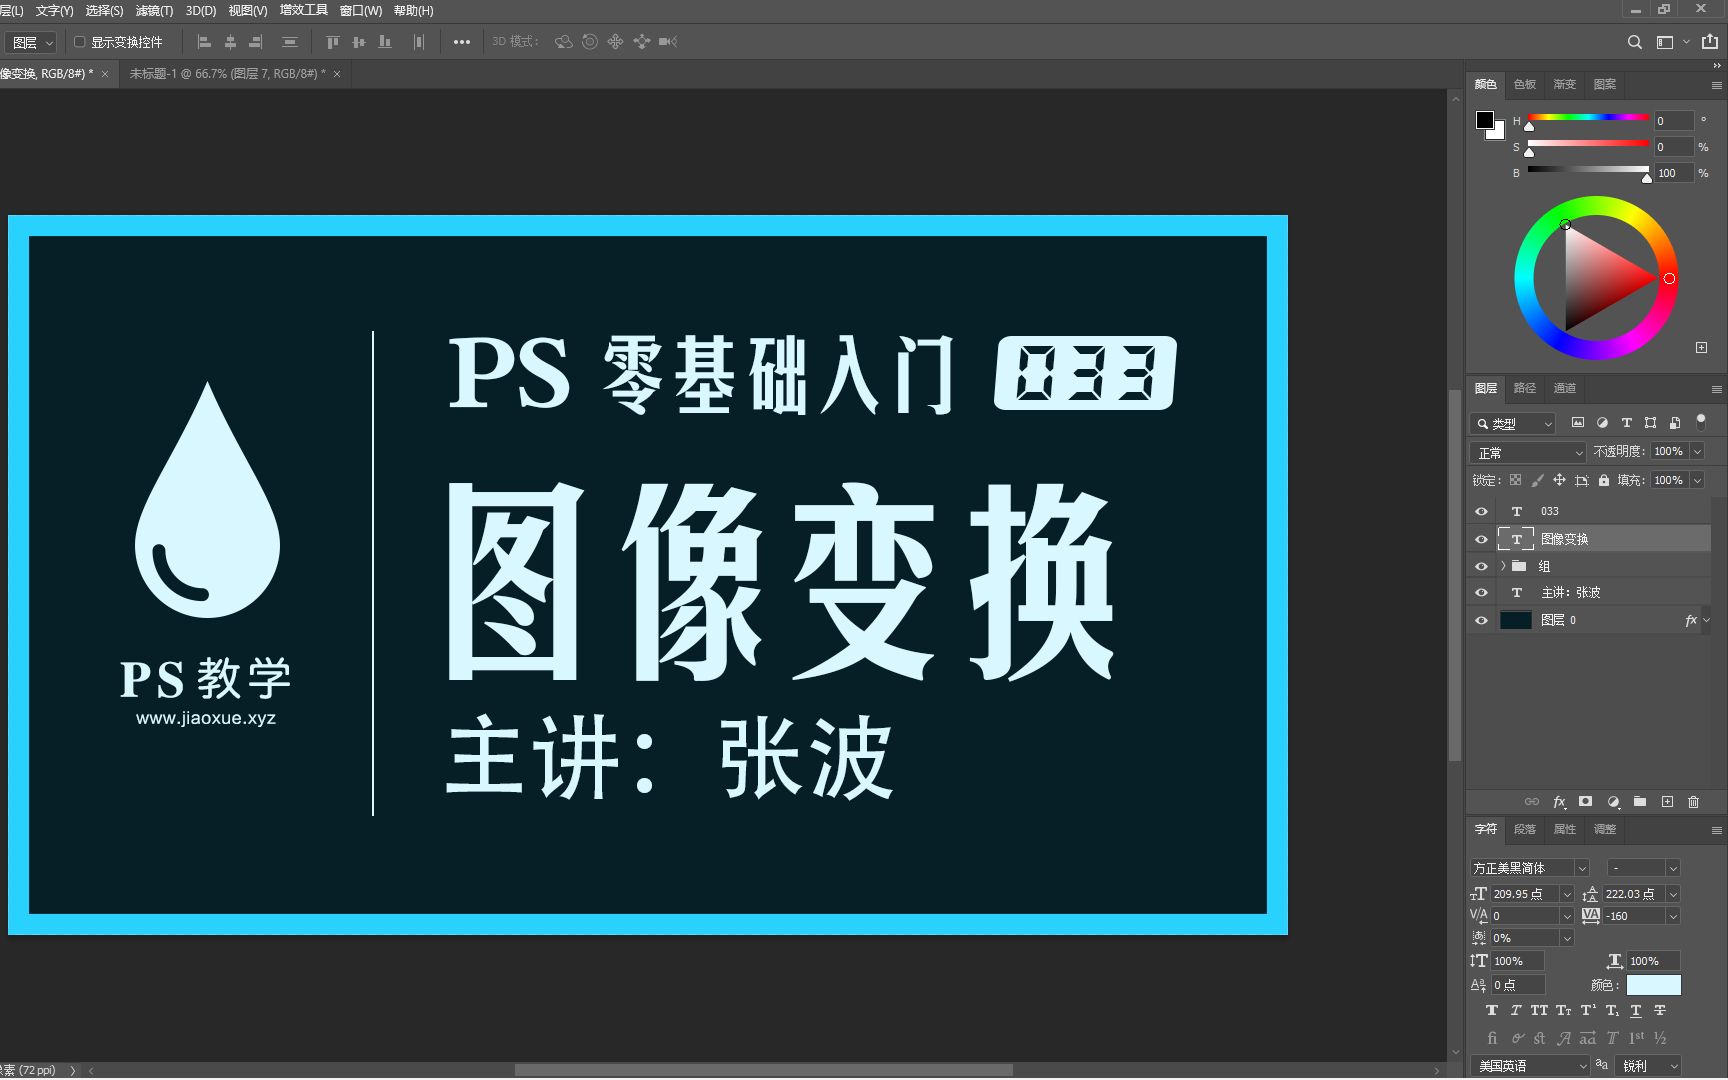Viewport: 1728px width, 1080px height.
Task: Click the align top edges icon
Action: tap(333, 42)
